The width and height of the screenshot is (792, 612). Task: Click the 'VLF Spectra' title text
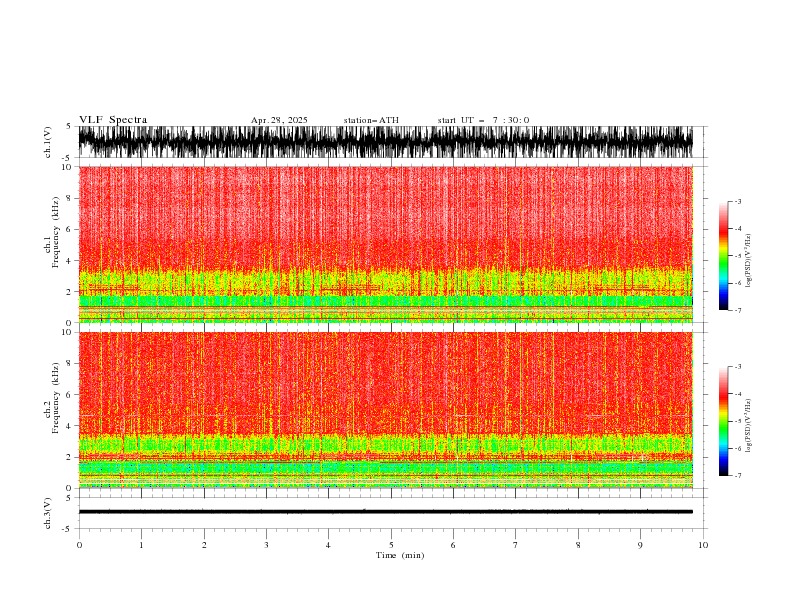[x=113, y=120]
